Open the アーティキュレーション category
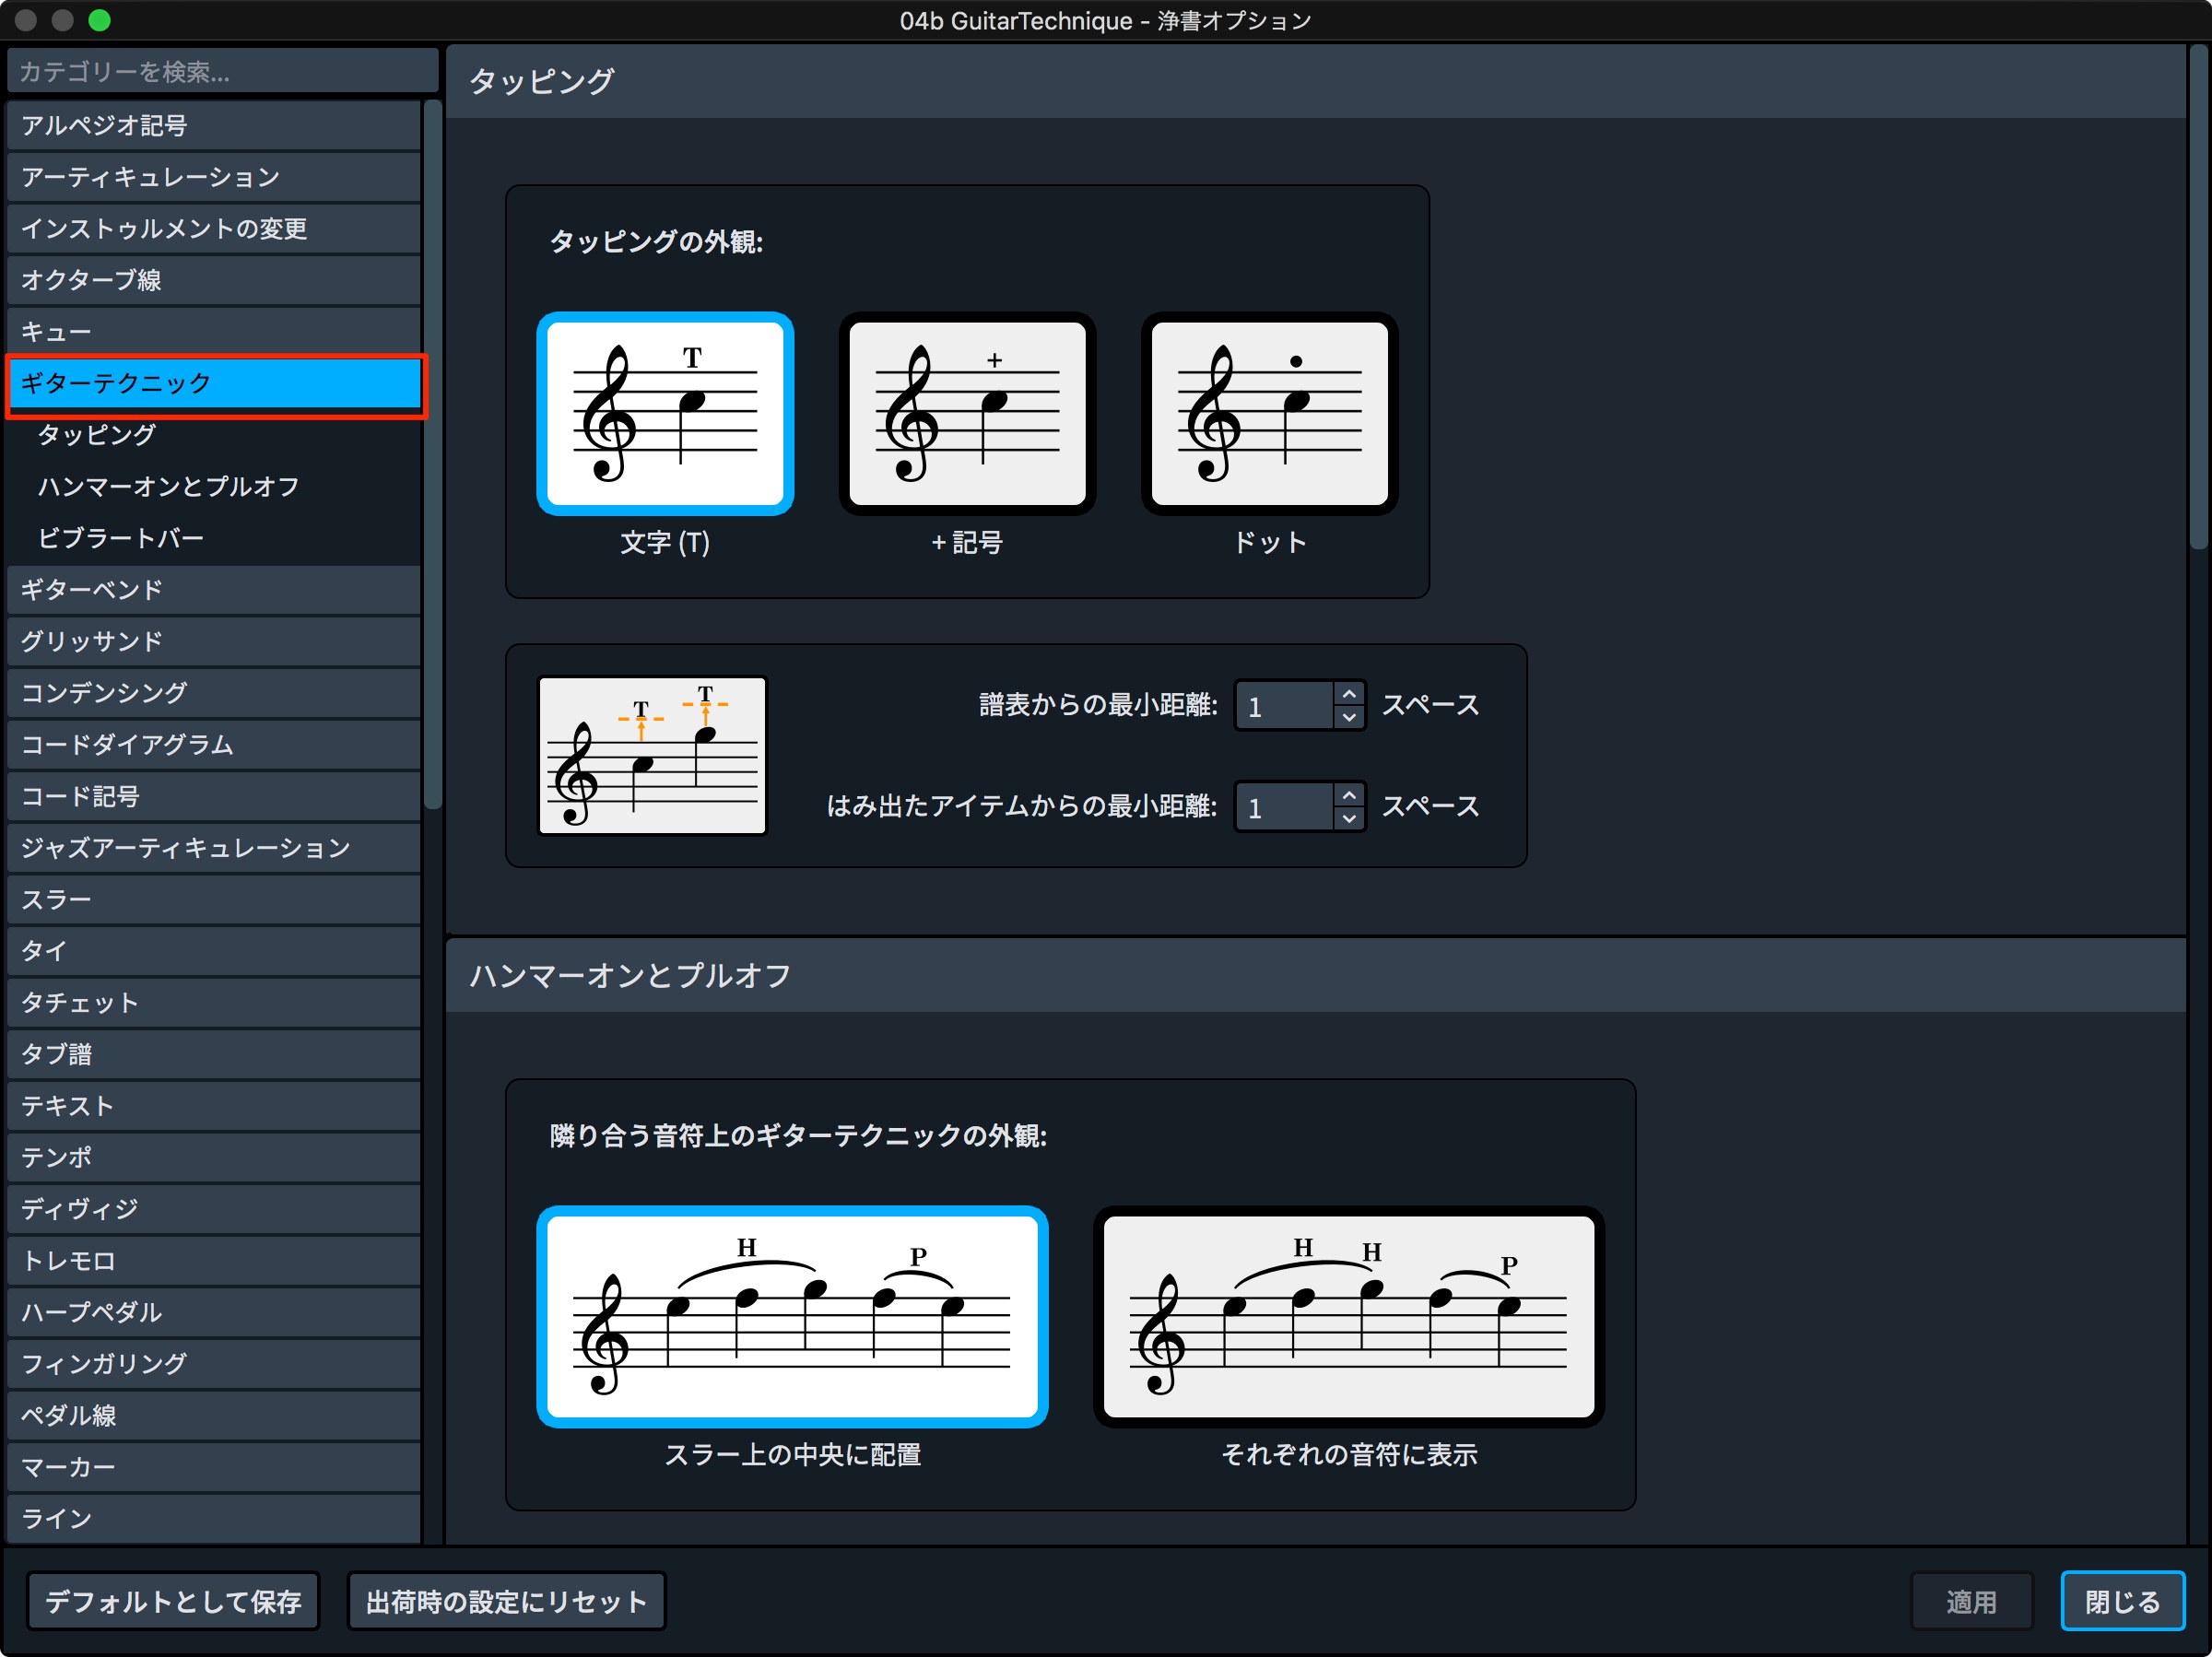This screenshot has width=2212, height=1657. point(213,177)
